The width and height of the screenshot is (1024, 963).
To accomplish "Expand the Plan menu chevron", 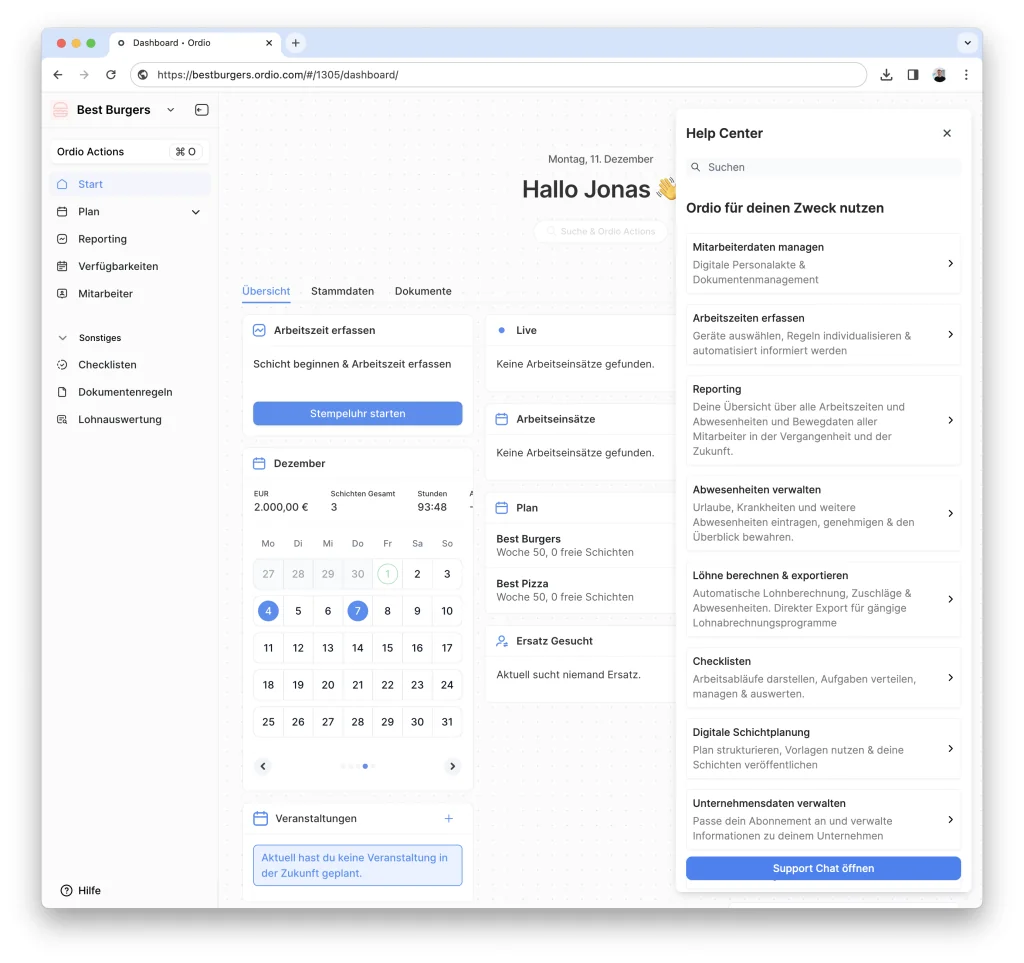I will (196, 212).
